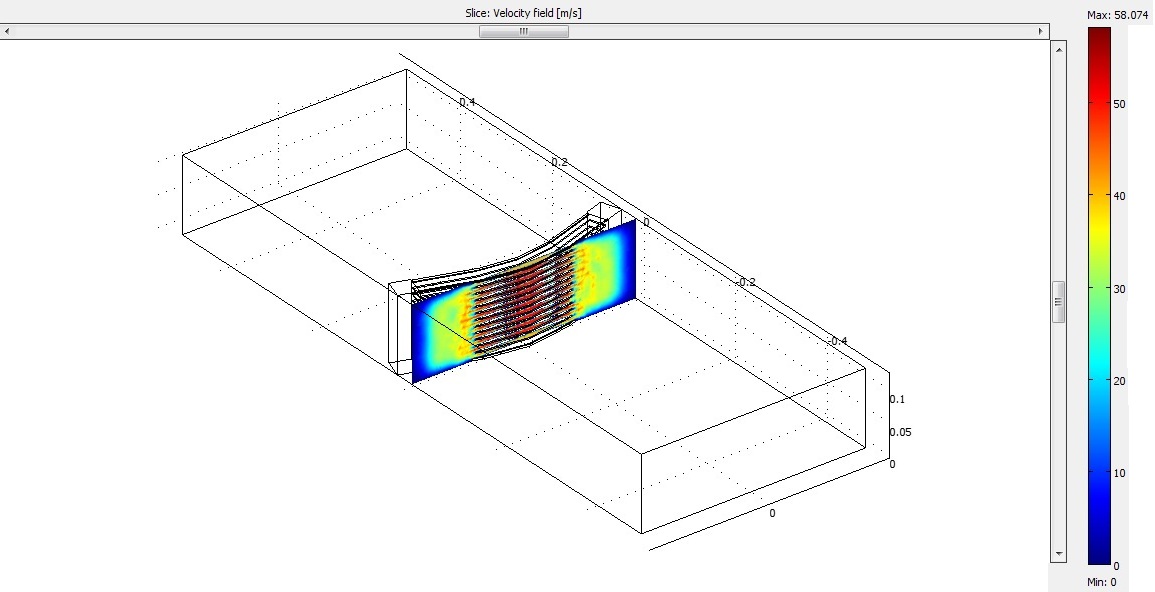Click the horizontal scrollbar left arrow

7,32
